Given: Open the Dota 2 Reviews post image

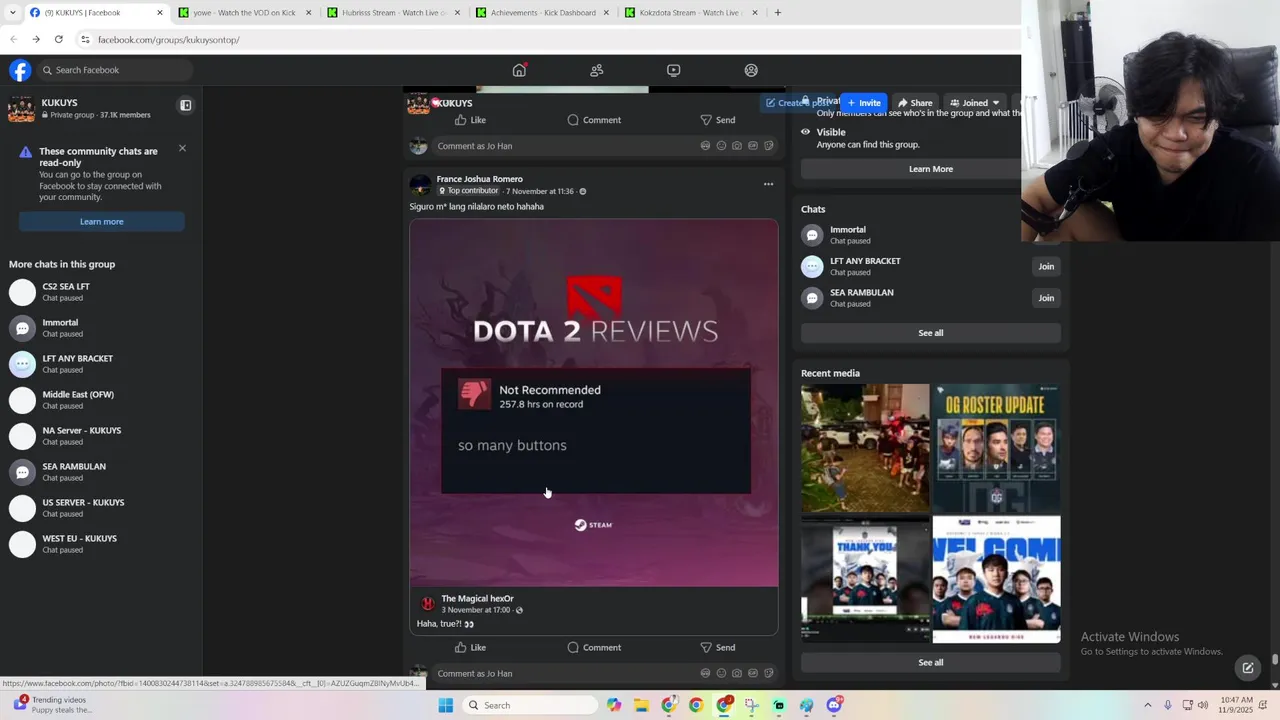Looking at the screenshot, I should tap(594, 403).
